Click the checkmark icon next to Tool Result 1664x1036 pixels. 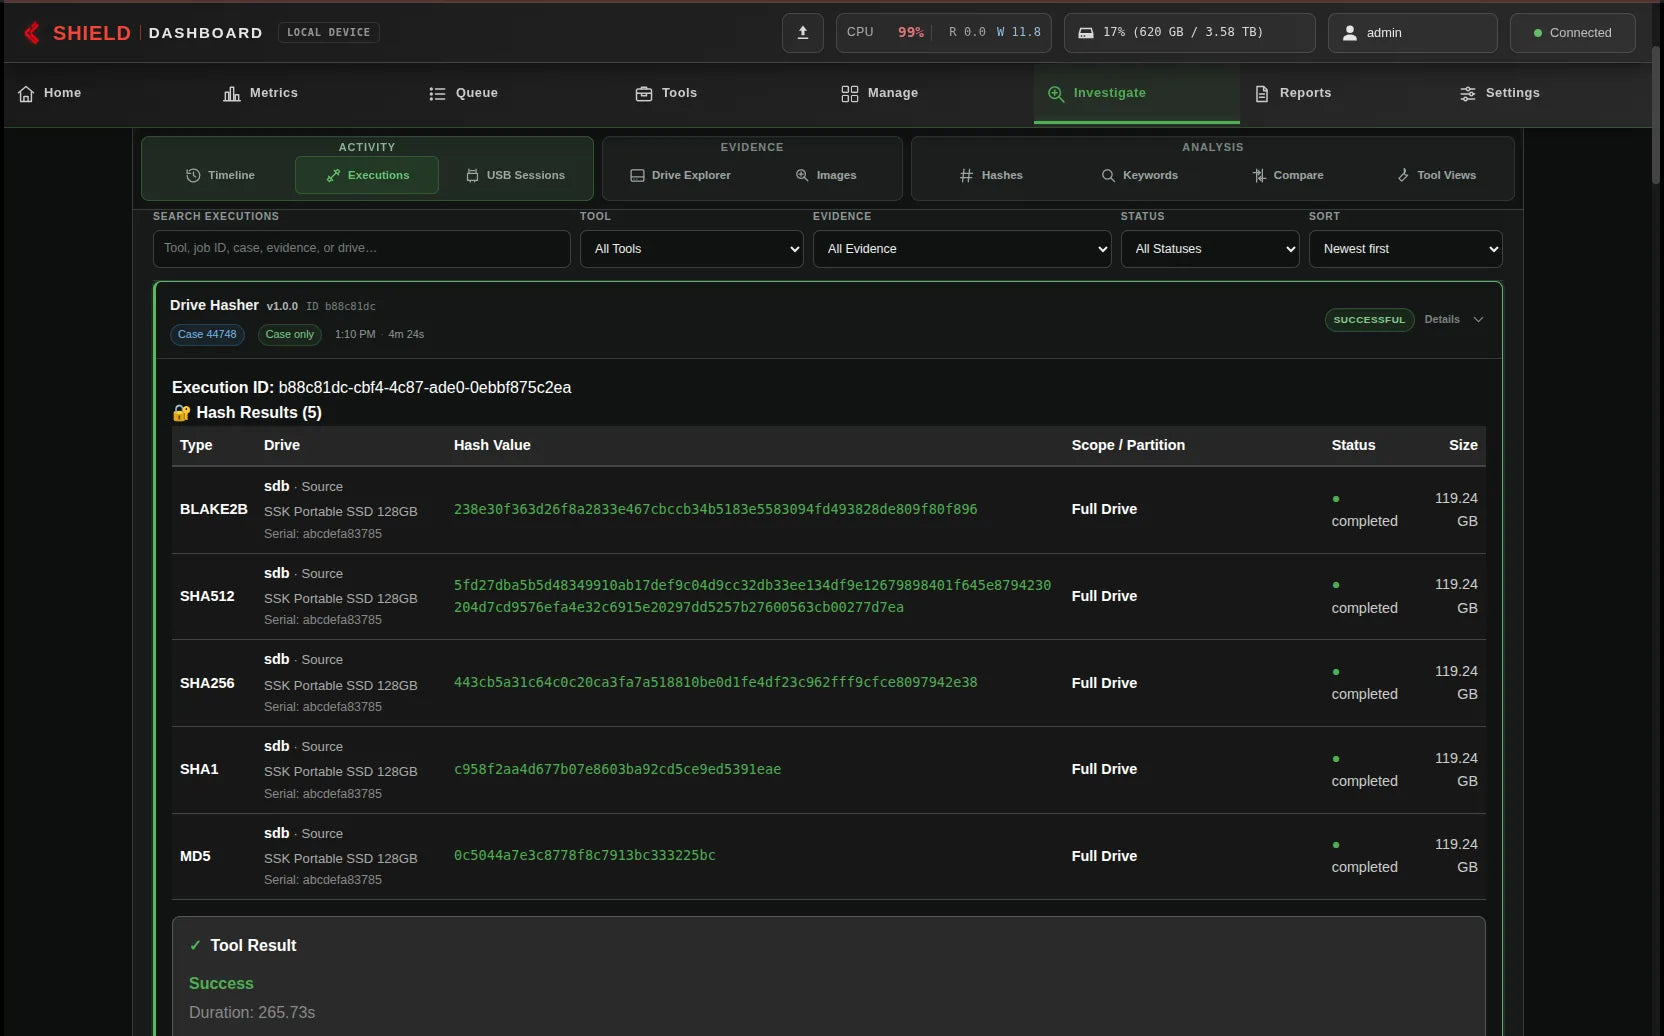195,945
